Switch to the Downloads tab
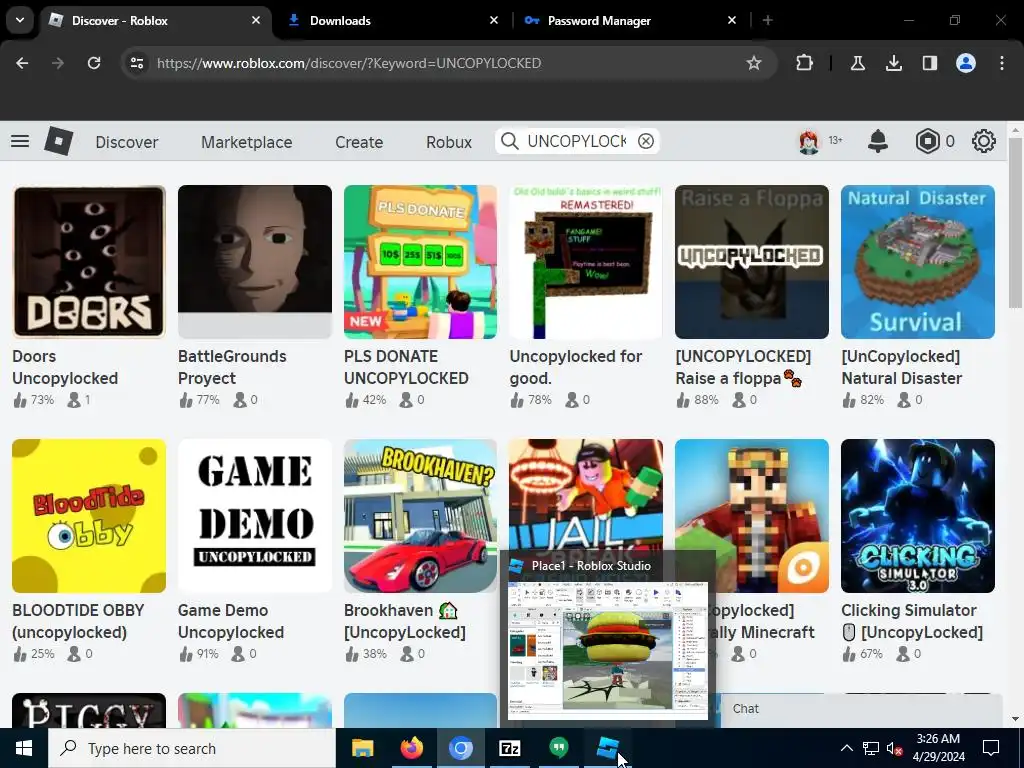The width and height of the screenshot is (1024, 768). tap(394, 20)
